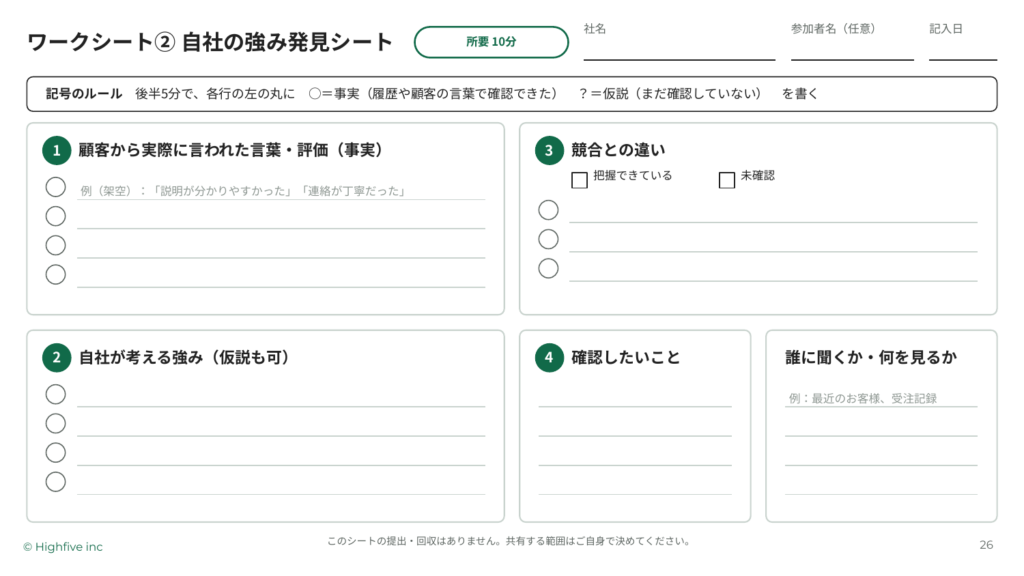Screen dimensions: 1024x576
Task: Mark the last row circle in section 1
Action: point(56,274)
